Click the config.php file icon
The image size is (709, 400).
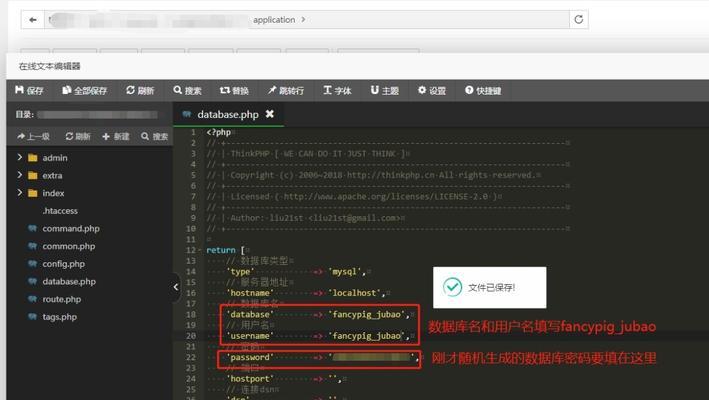32,264
